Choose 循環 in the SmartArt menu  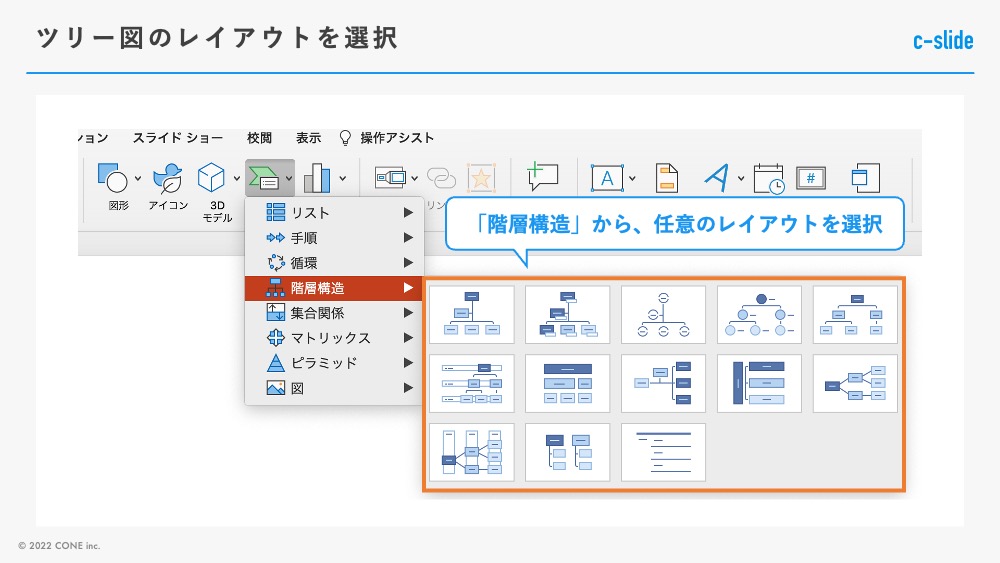coord(334,263)
